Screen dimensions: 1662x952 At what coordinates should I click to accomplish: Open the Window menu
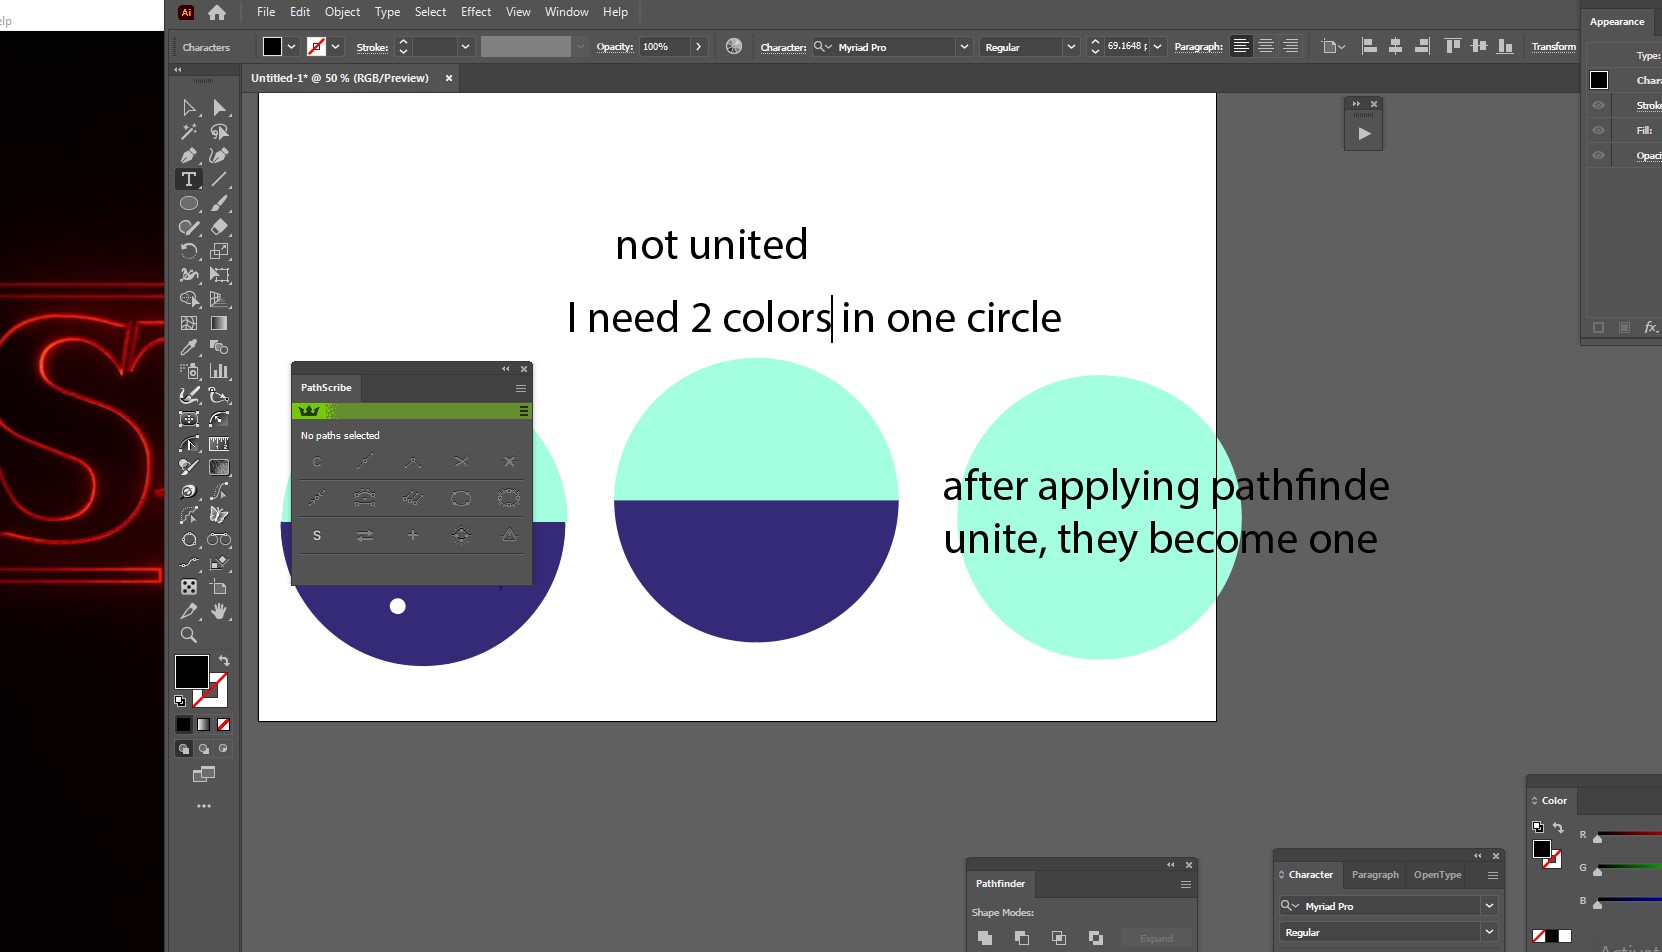pyautogui.click(x=567, y=12)
